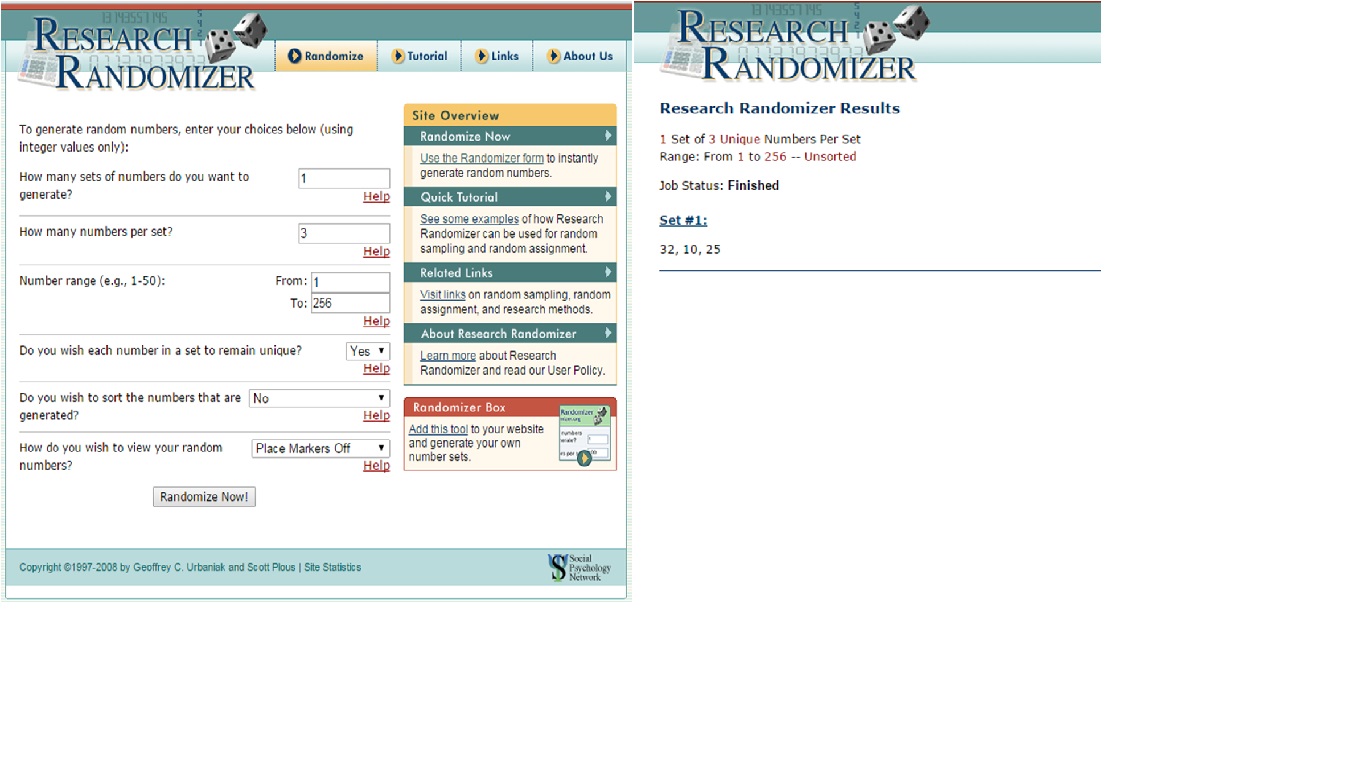Open the sort numbers No dropdown
This screenshot has height=768, width=1366.
coord(319,398)
